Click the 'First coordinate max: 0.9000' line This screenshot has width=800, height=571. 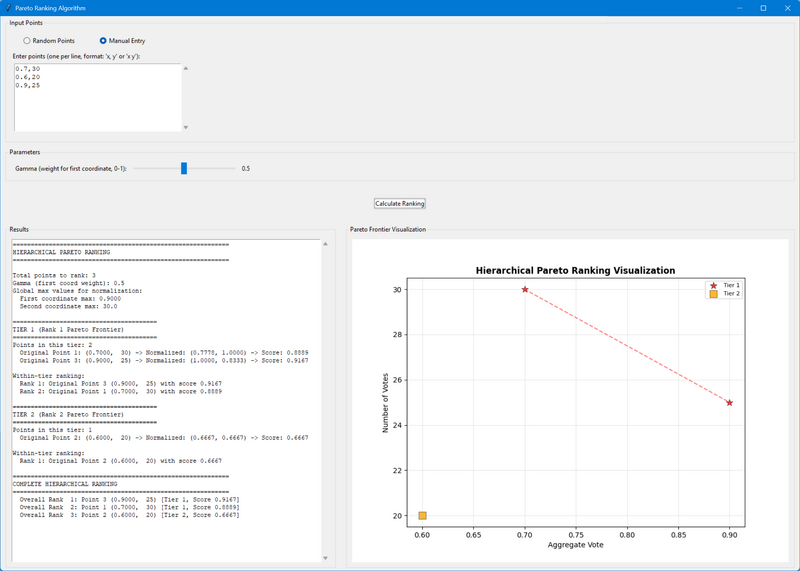(x=70, y=299)
